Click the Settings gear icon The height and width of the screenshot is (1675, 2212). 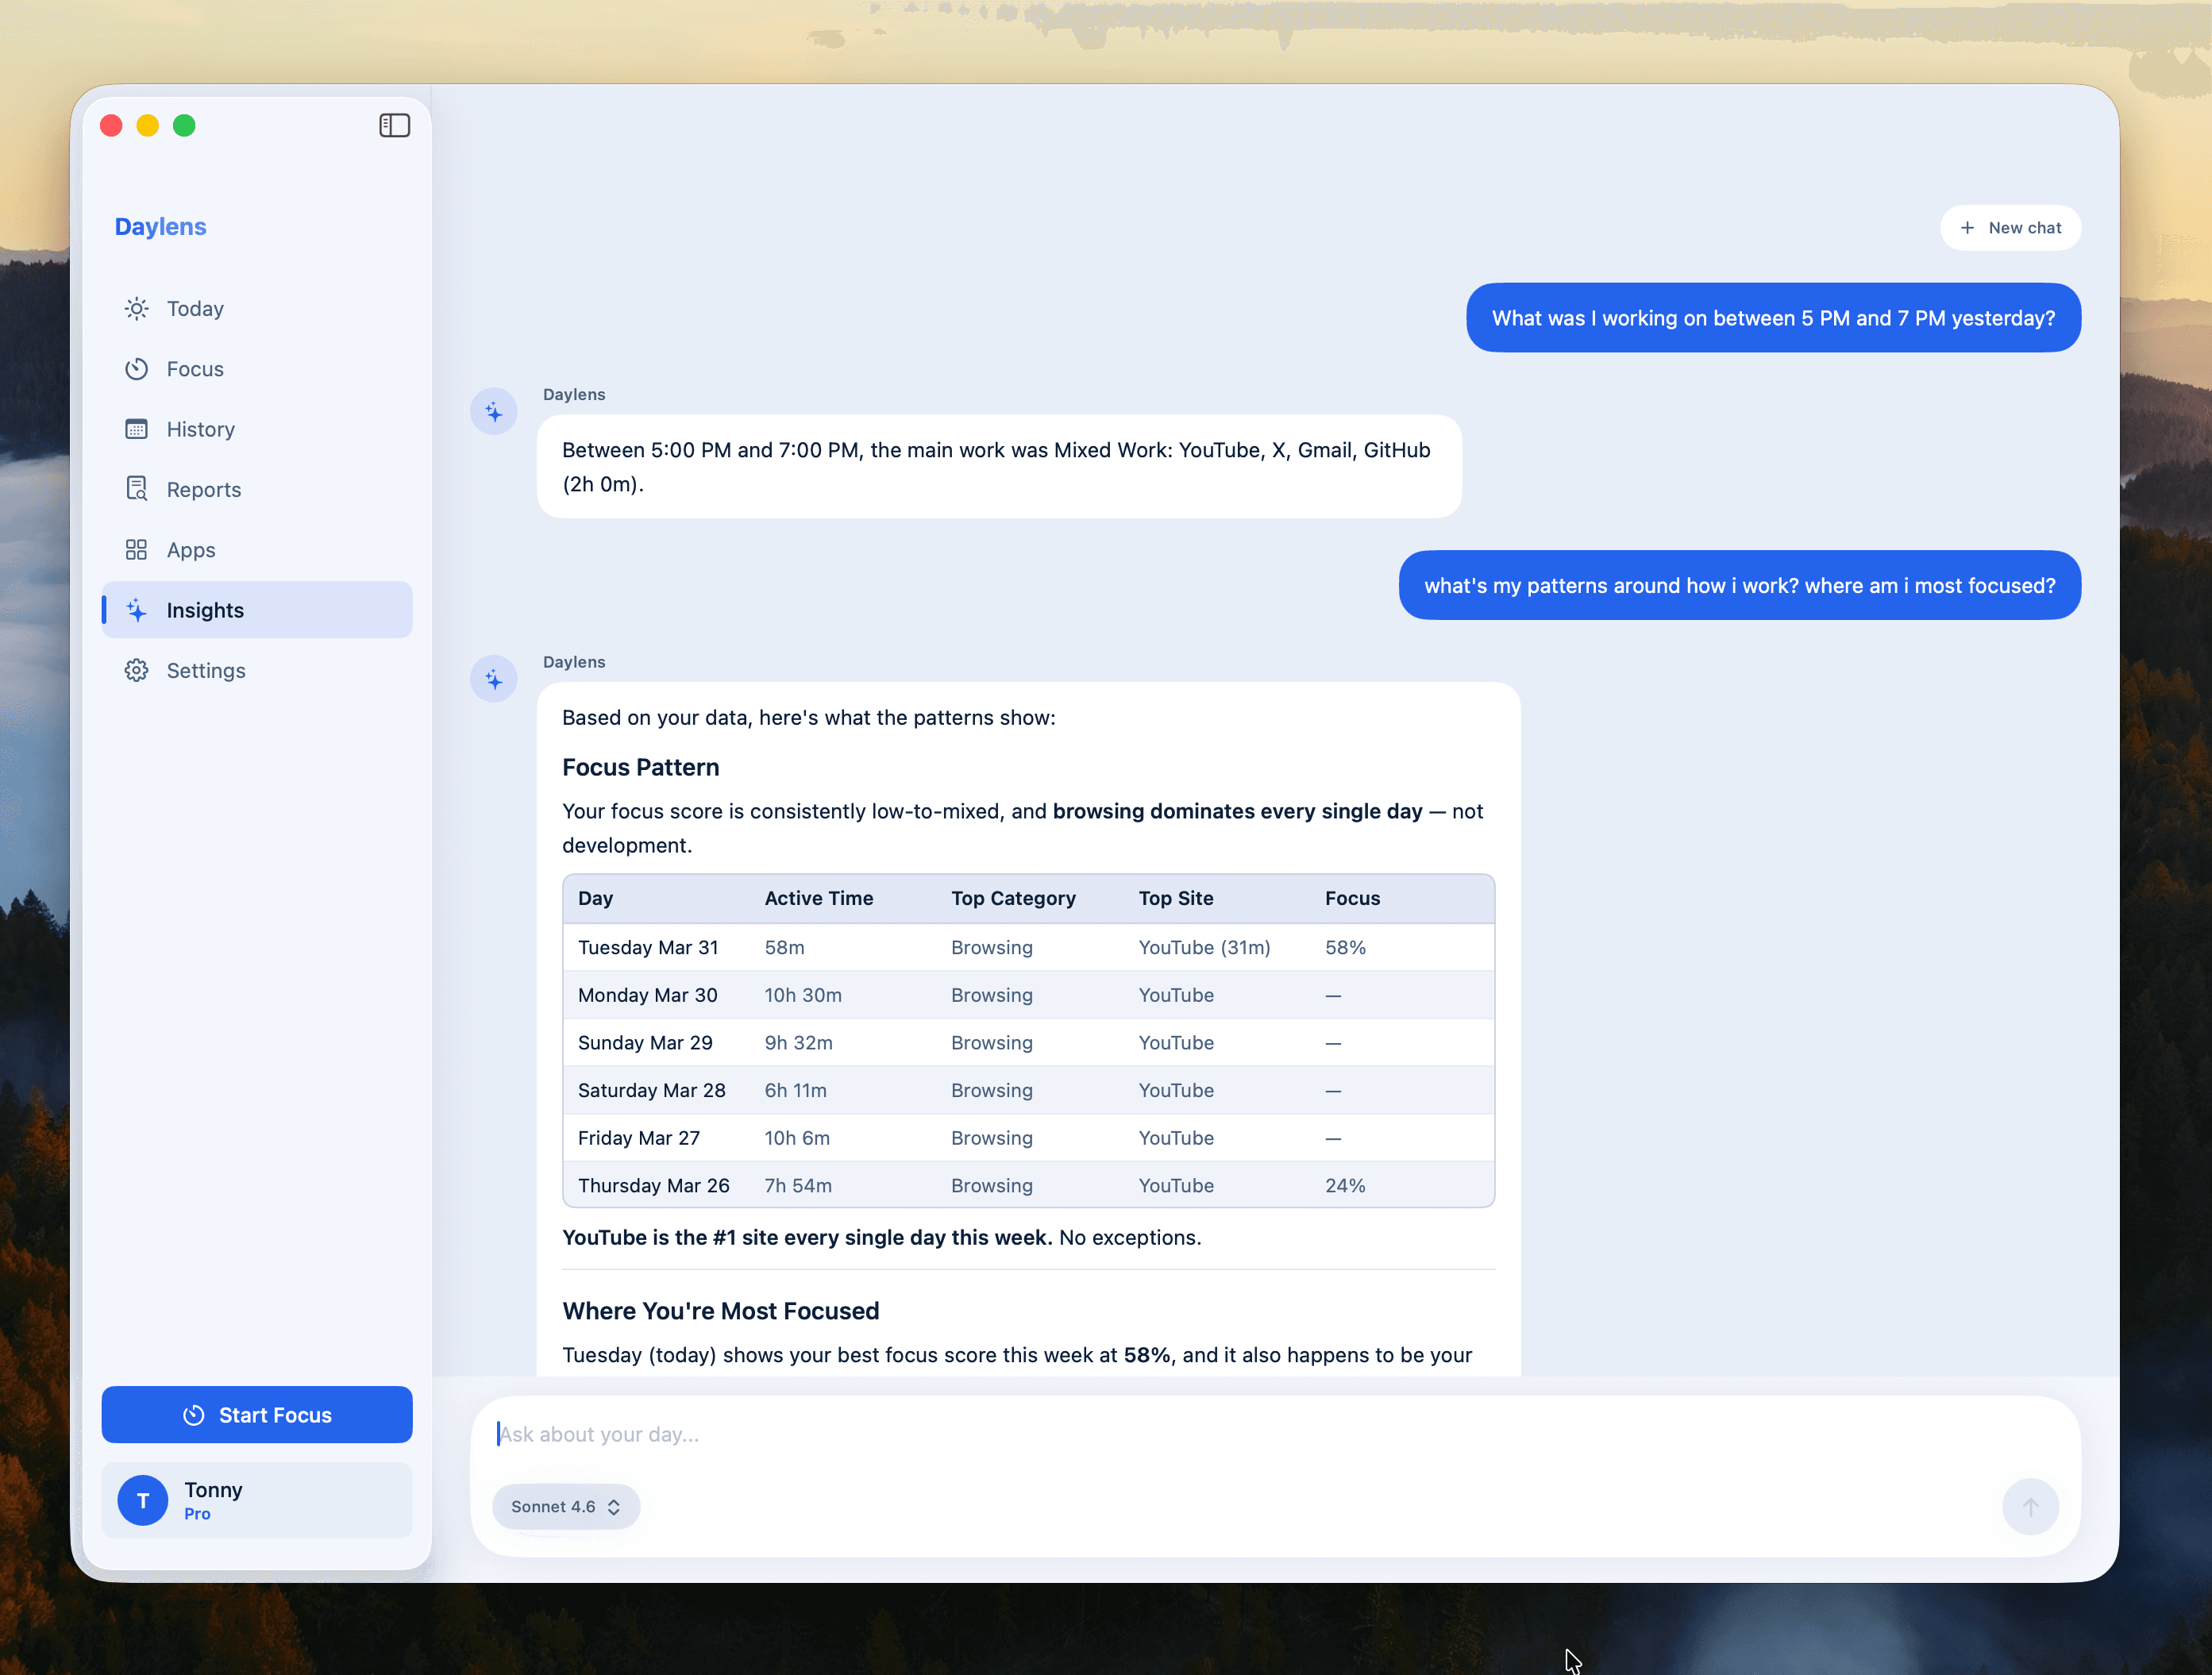pyautogui.click(x=136, y=670)
